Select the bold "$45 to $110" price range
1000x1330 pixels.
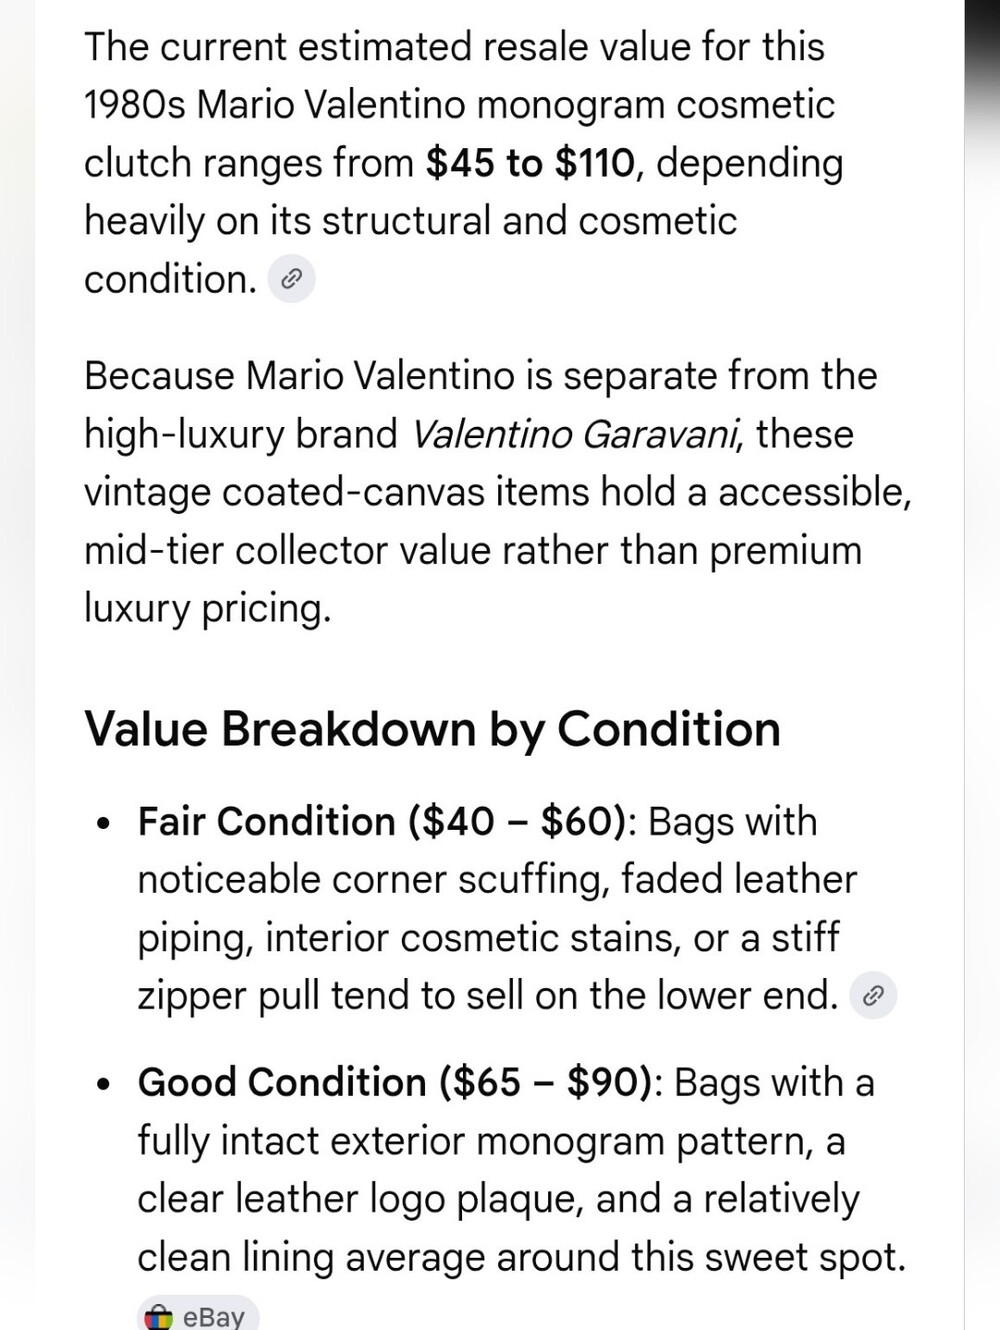click(x=530, y=163)
